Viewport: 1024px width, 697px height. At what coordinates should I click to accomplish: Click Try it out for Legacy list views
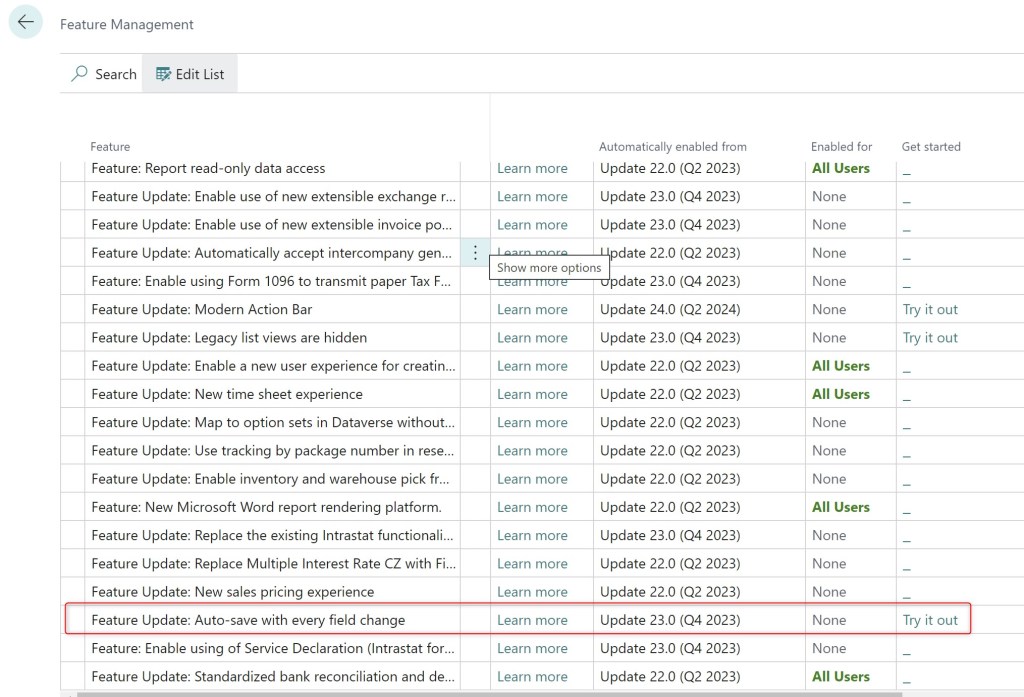pyautogui.click(x=929, y=338)
